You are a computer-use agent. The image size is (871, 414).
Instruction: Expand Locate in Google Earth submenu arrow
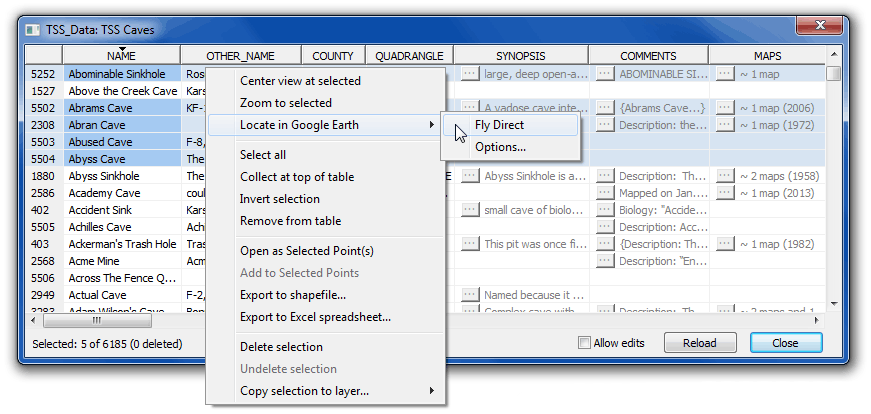coord(431,125)
